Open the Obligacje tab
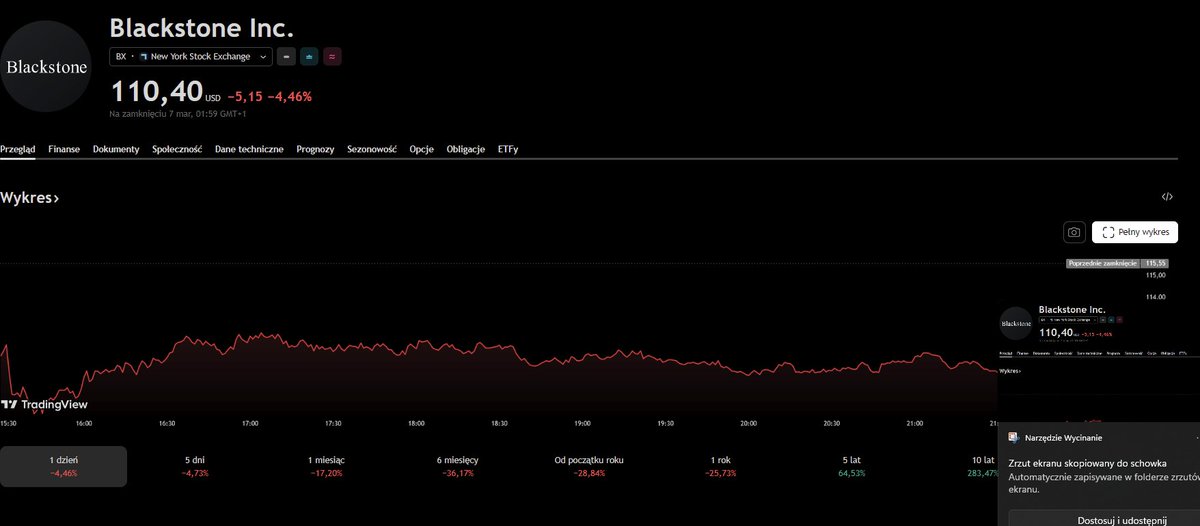This screenshot has width=1200, height=526. [x=466, y=149]
